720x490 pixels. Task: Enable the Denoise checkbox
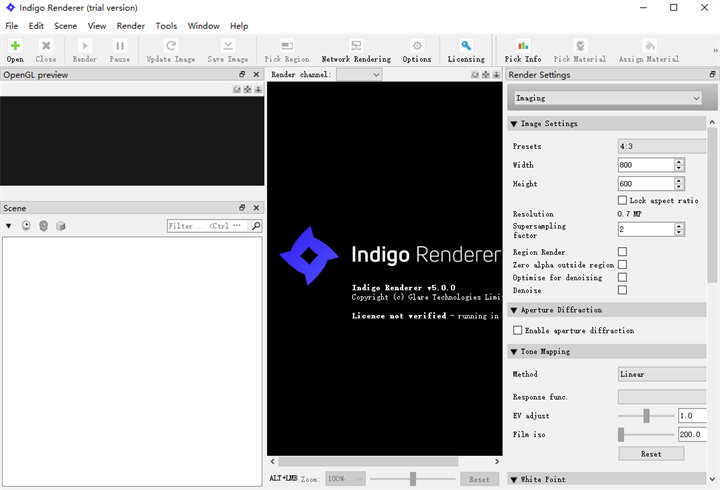(x=622, y=290)
